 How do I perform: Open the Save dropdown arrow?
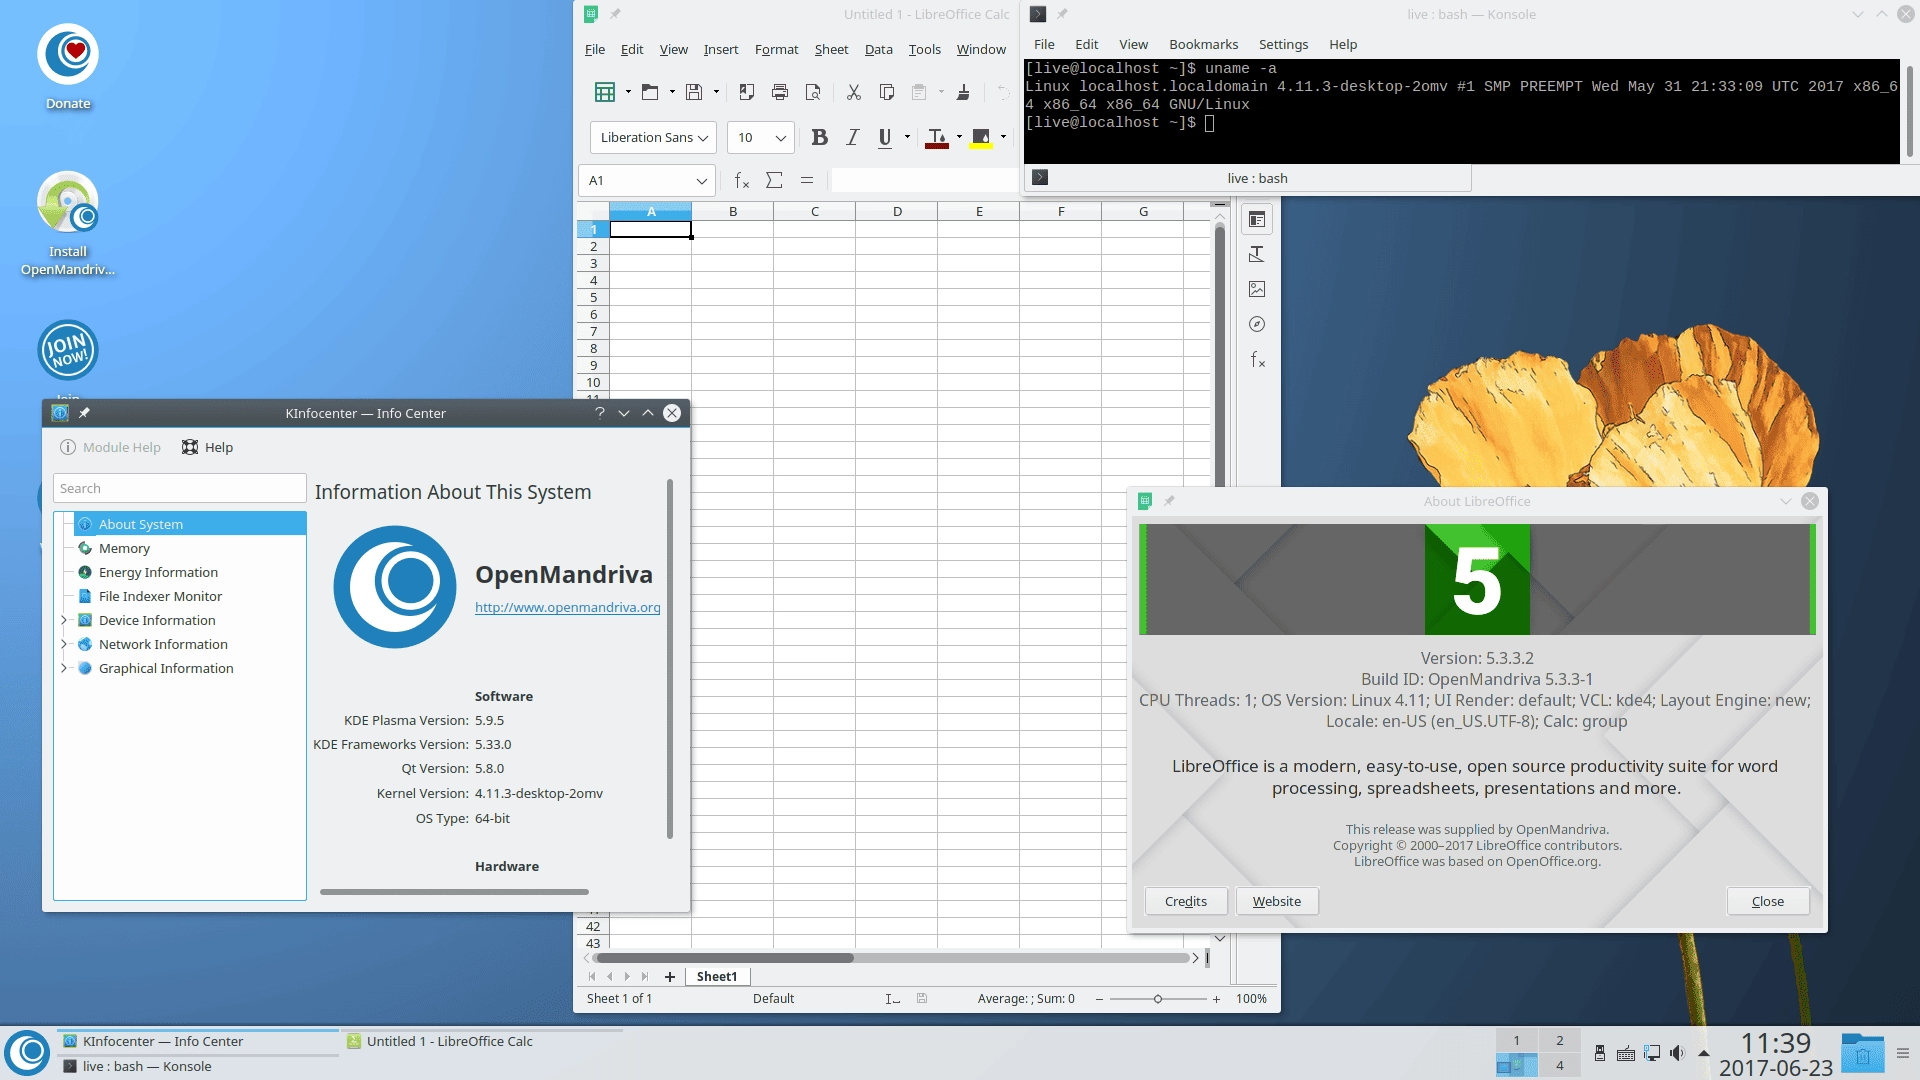point(716,92)
